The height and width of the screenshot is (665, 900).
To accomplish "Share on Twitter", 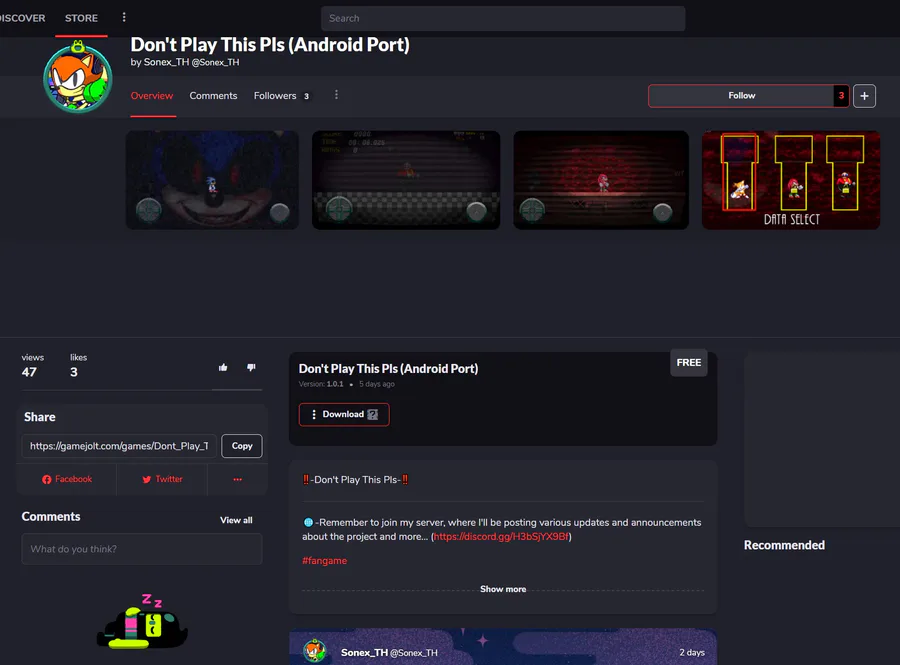I will click(162, 479).
